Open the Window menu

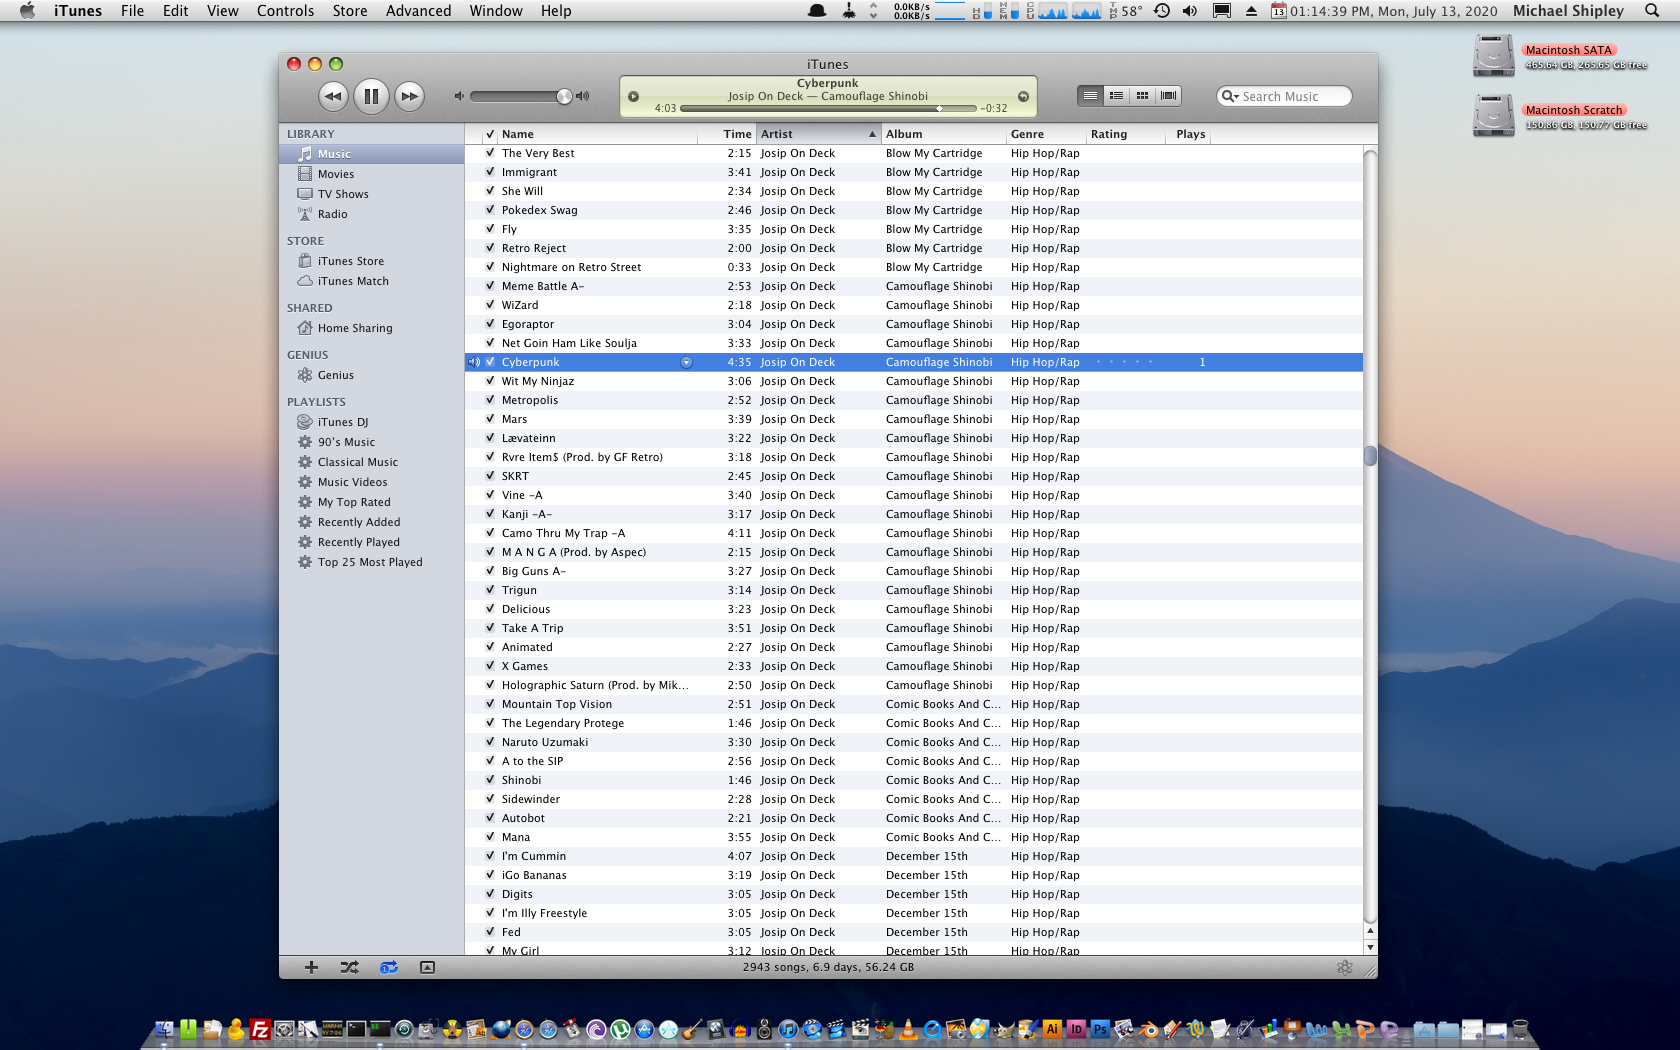(496, 11)
